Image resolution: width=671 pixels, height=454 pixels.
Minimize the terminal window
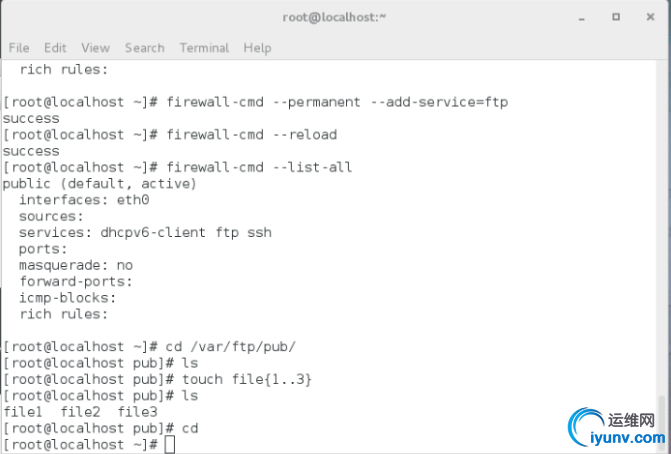[x=582, y=18]
